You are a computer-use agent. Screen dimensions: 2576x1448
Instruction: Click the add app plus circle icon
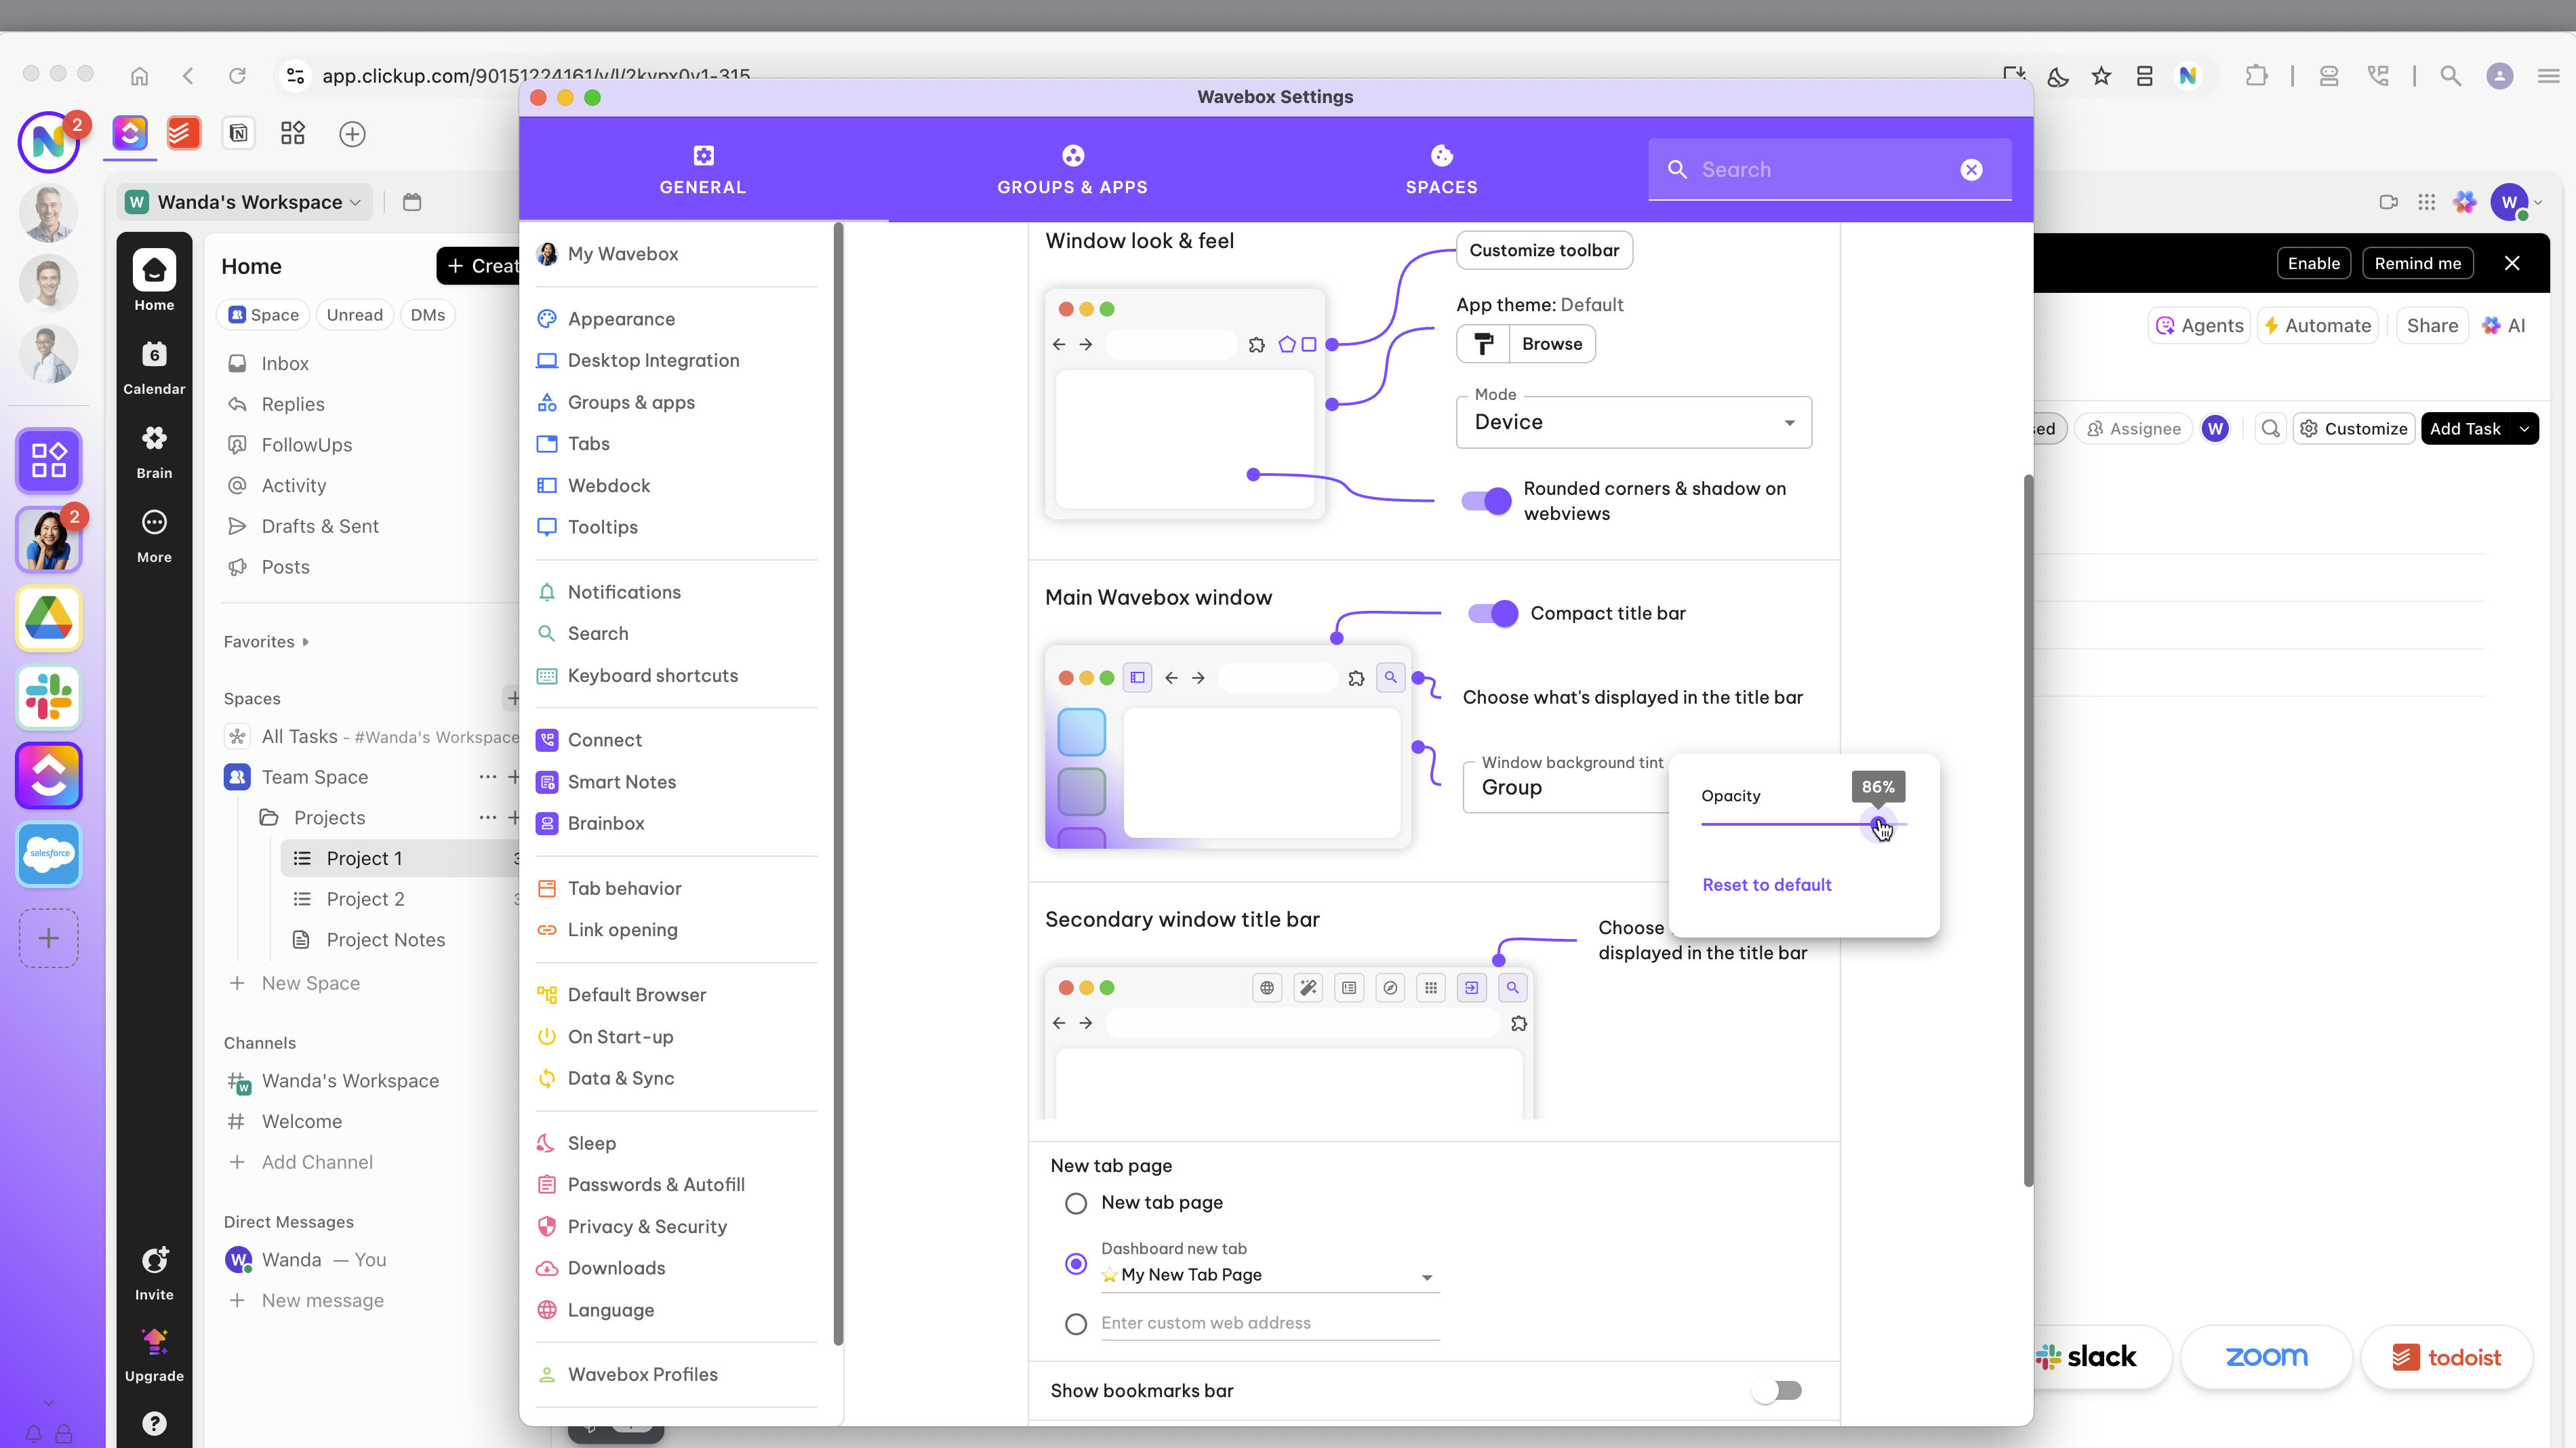click(352, 134)
